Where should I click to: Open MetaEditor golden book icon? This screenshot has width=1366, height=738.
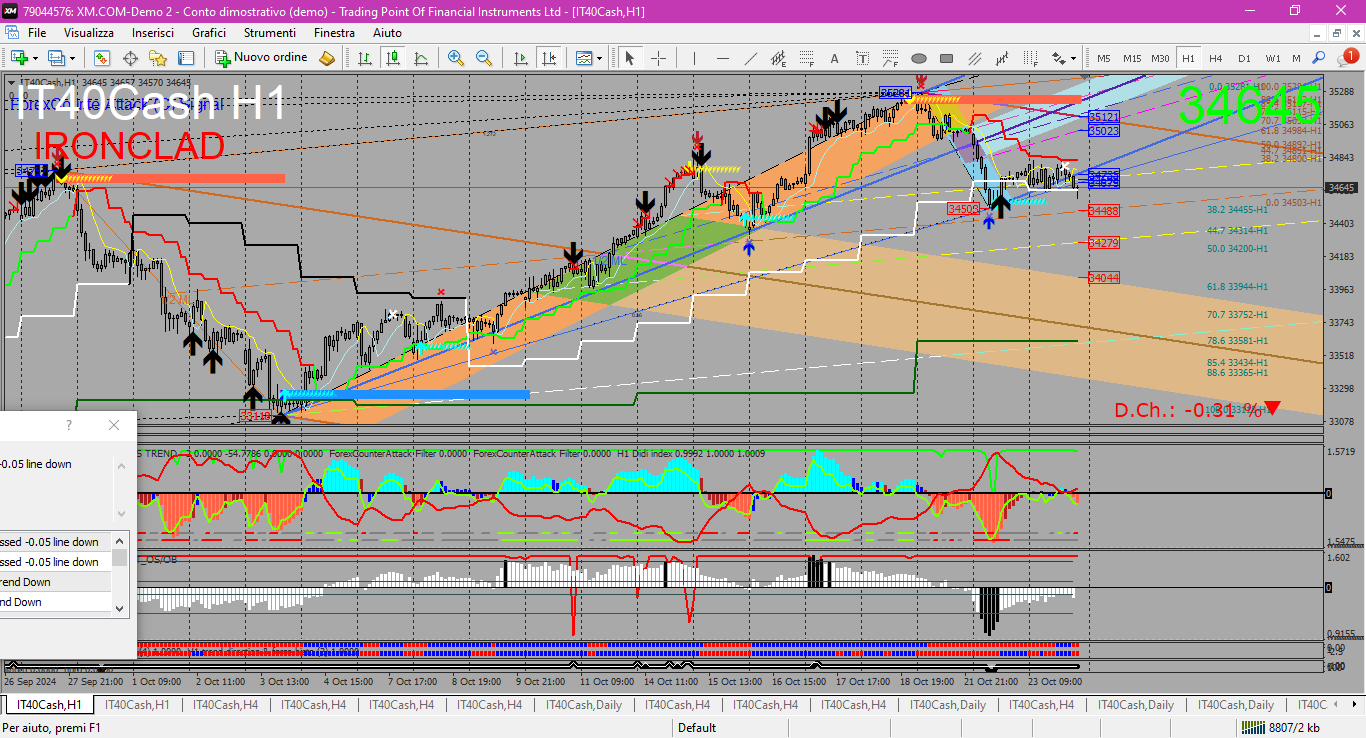(x=327, y=58)
